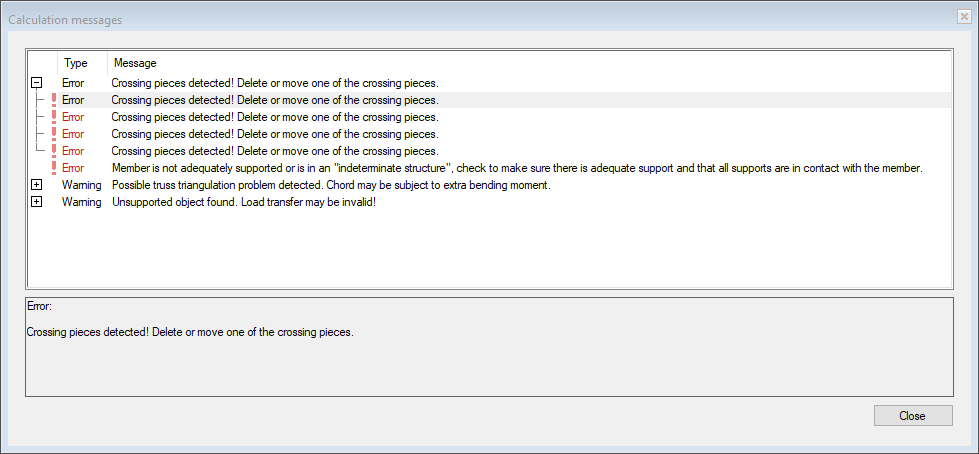Click red exclamation icon of second child error
This screenshot has width=979, height=454.
(53, 117)
